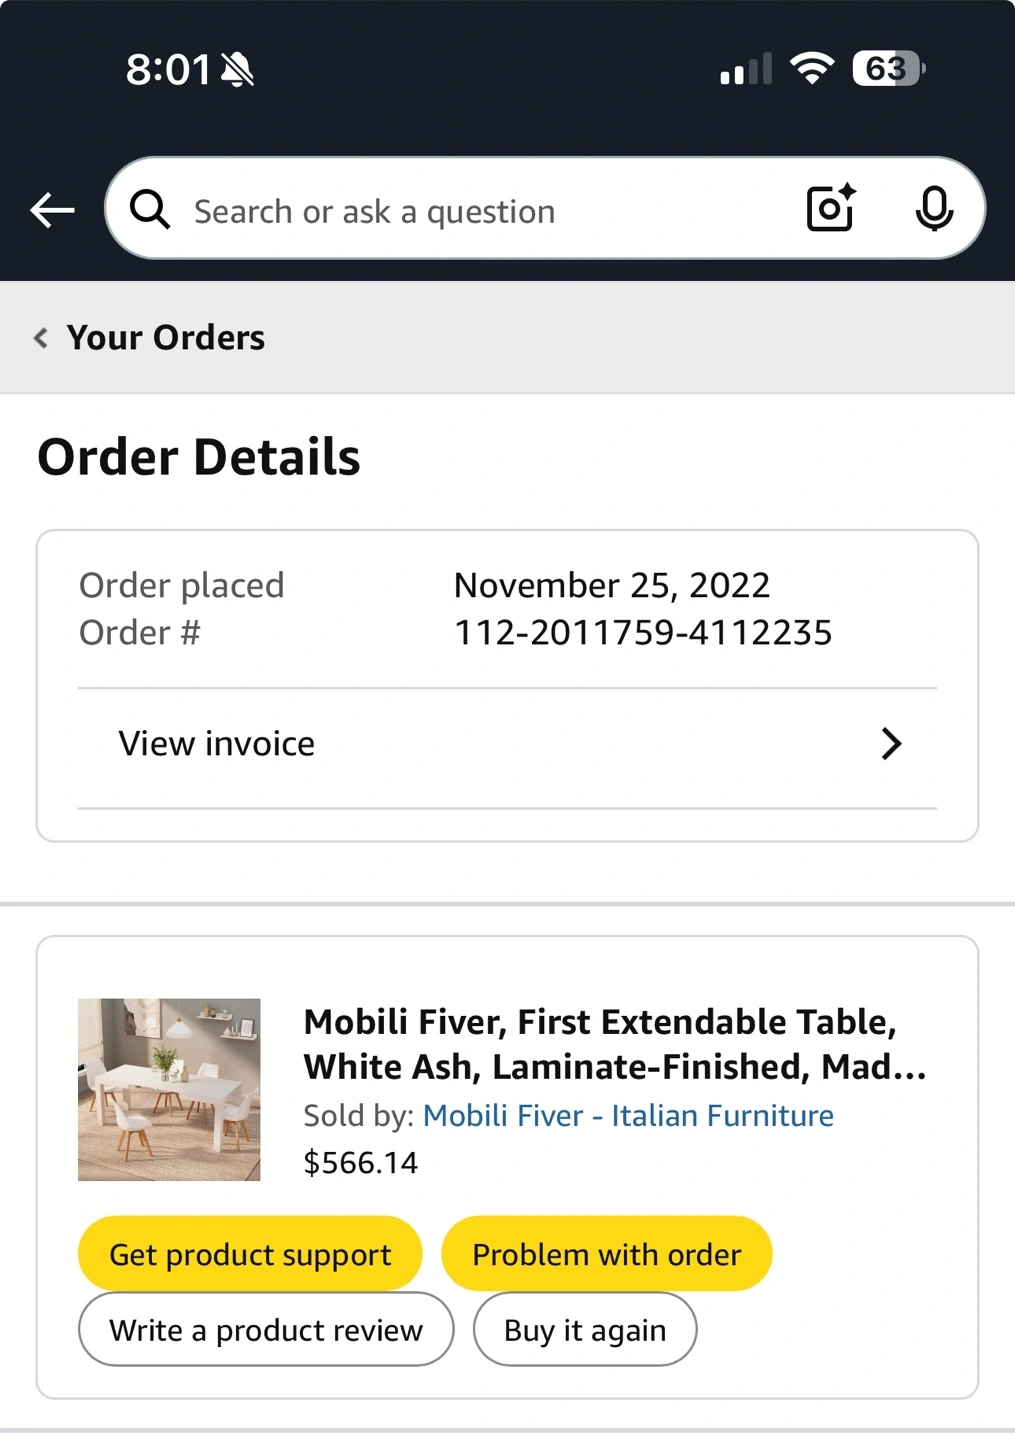Tap the cellular signal bars icon

(x=746, y=69)
